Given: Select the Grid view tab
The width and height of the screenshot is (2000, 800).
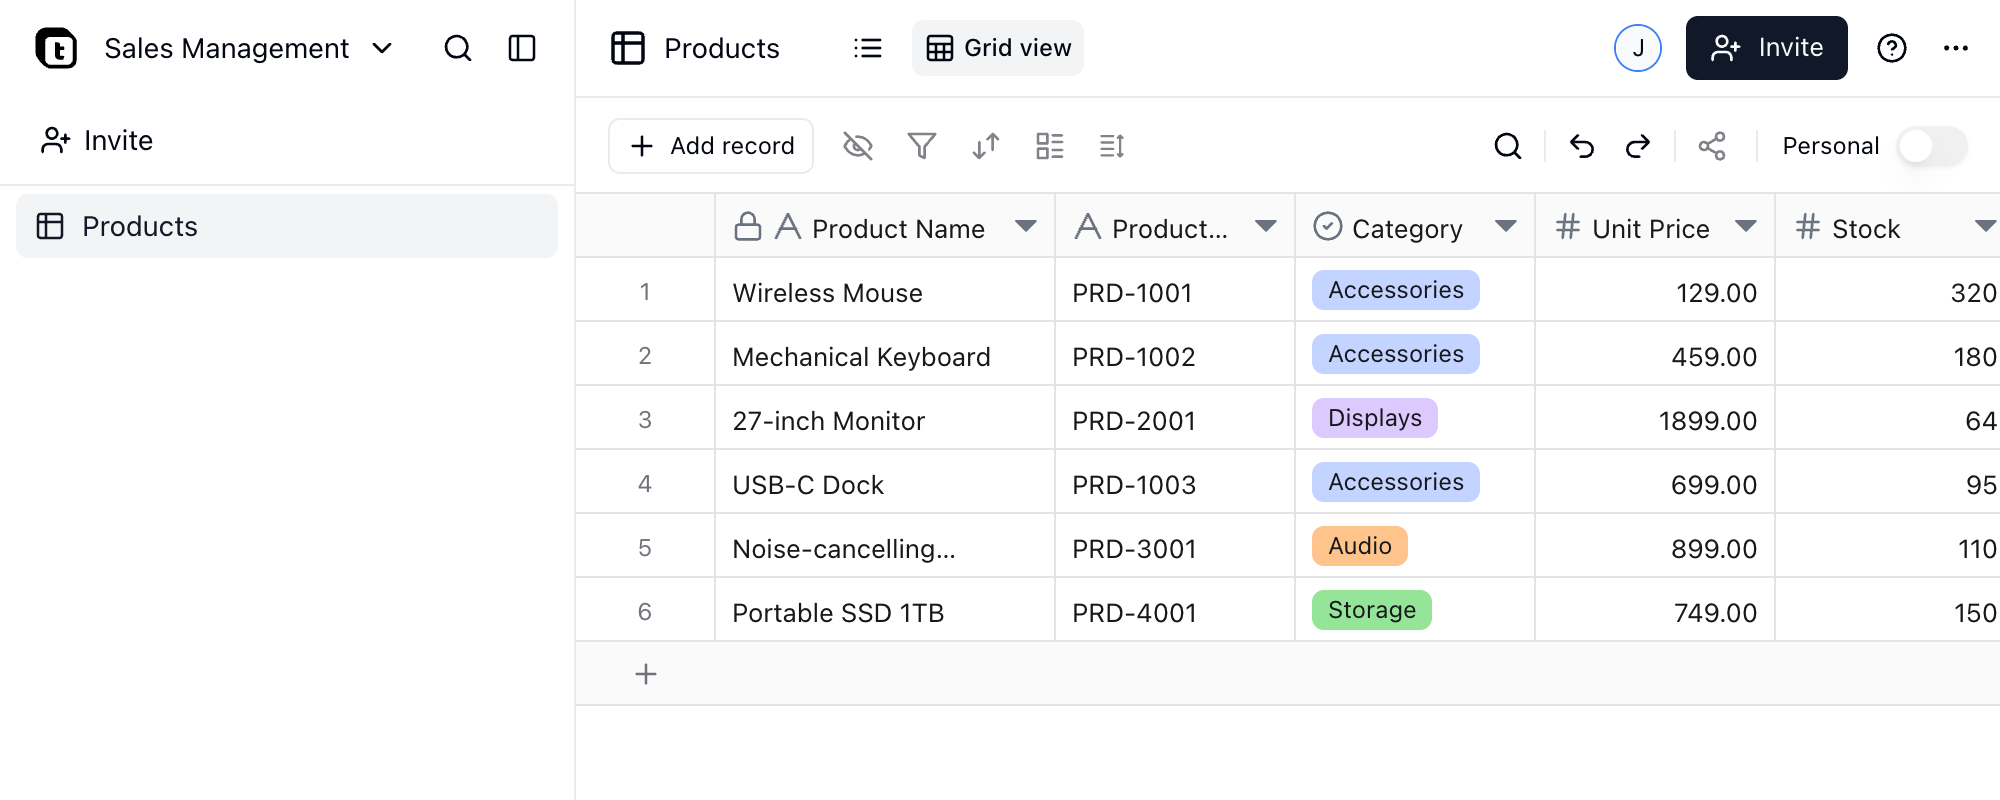Looking at the screenshot, I should pos(998,48).
